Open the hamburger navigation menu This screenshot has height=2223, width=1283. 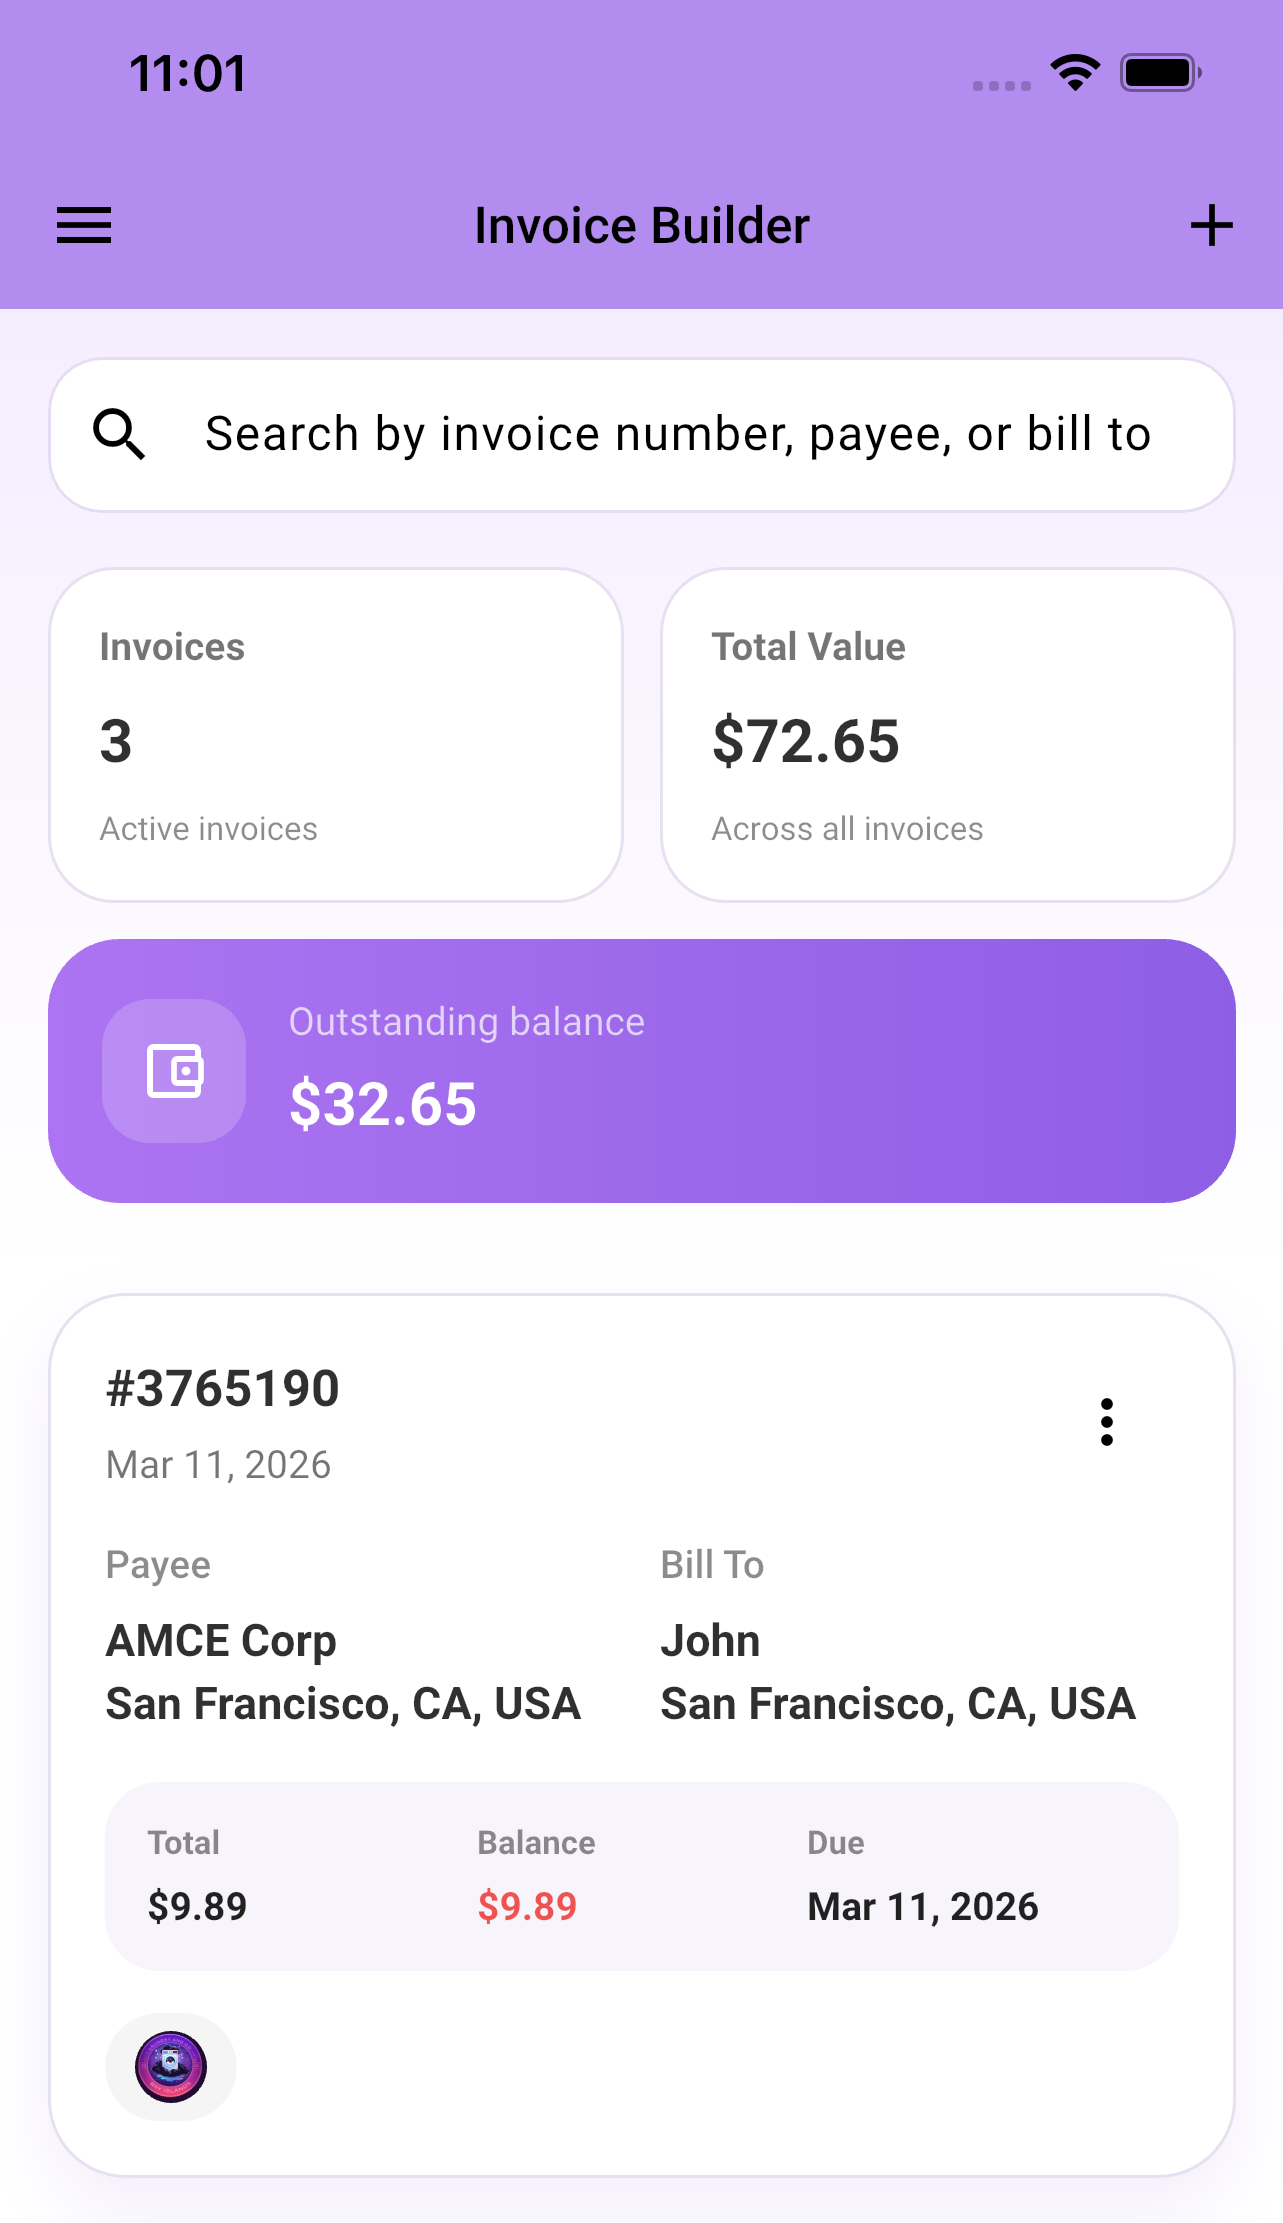(x=84, y=226)
